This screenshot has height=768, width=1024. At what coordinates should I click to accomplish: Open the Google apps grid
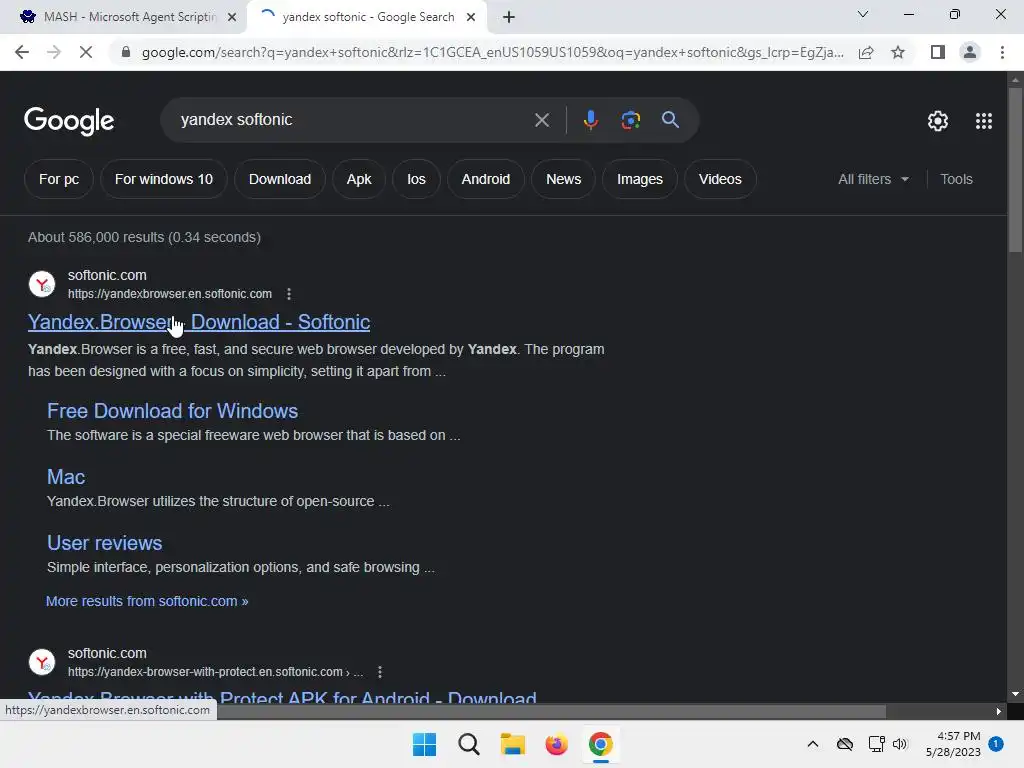[984, 121]
